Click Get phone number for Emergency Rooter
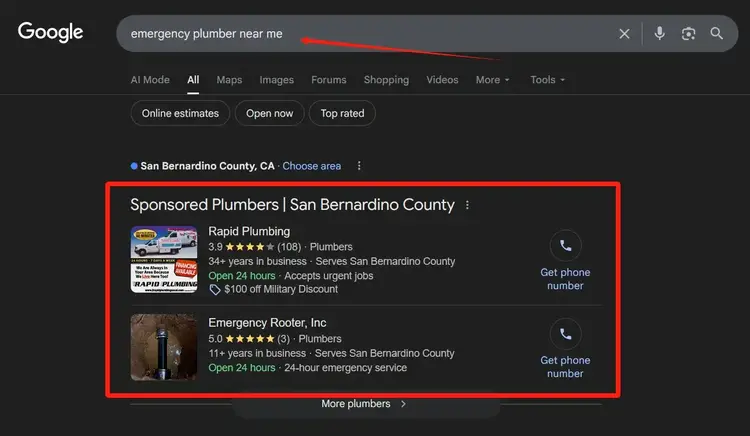Screen dimensions: 750x436 (x=565, y=367)
